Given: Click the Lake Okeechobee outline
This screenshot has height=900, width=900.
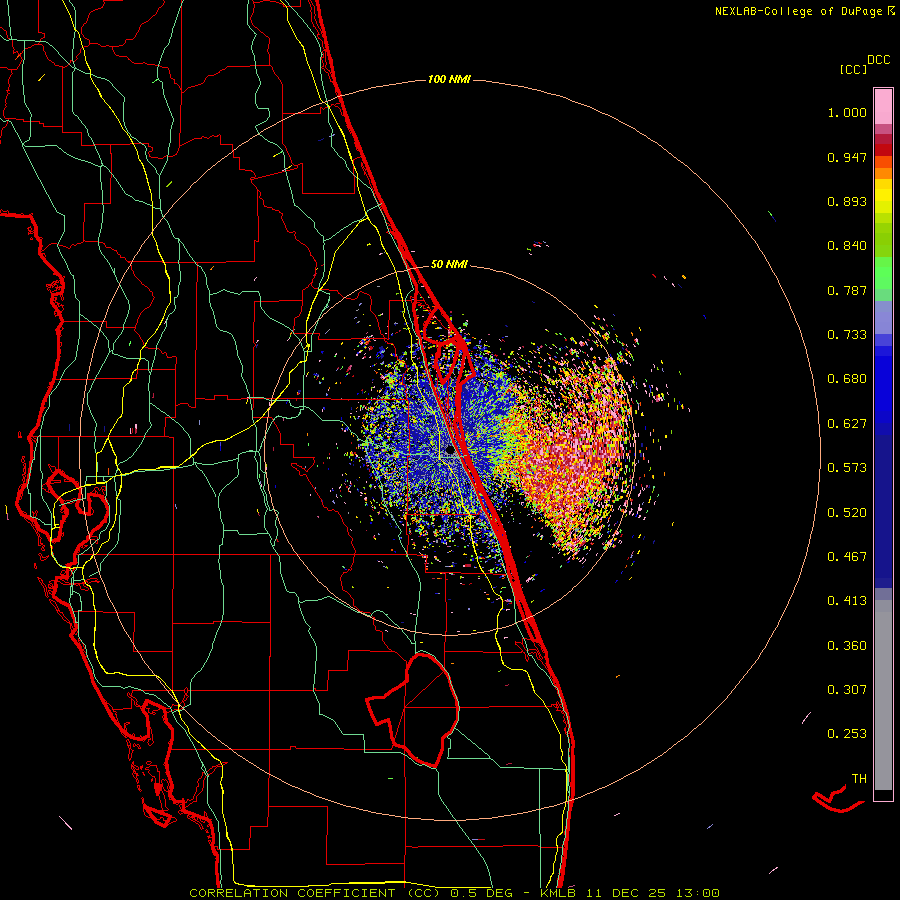Looking at the screenshot, I should coord(413,710).
